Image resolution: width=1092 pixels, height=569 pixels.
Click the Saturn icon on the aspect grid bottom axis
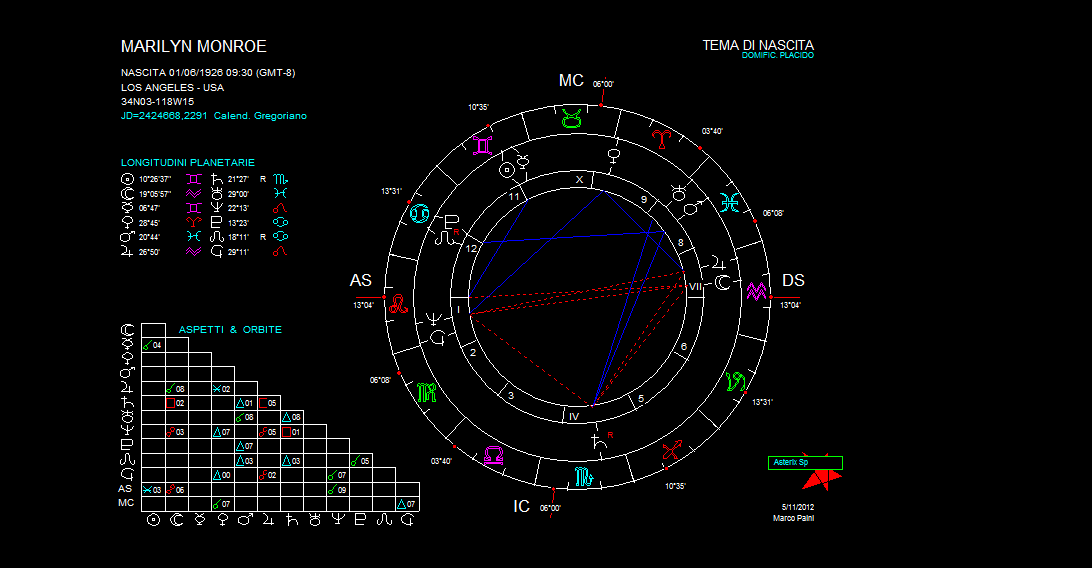click(x=291, y=520)
